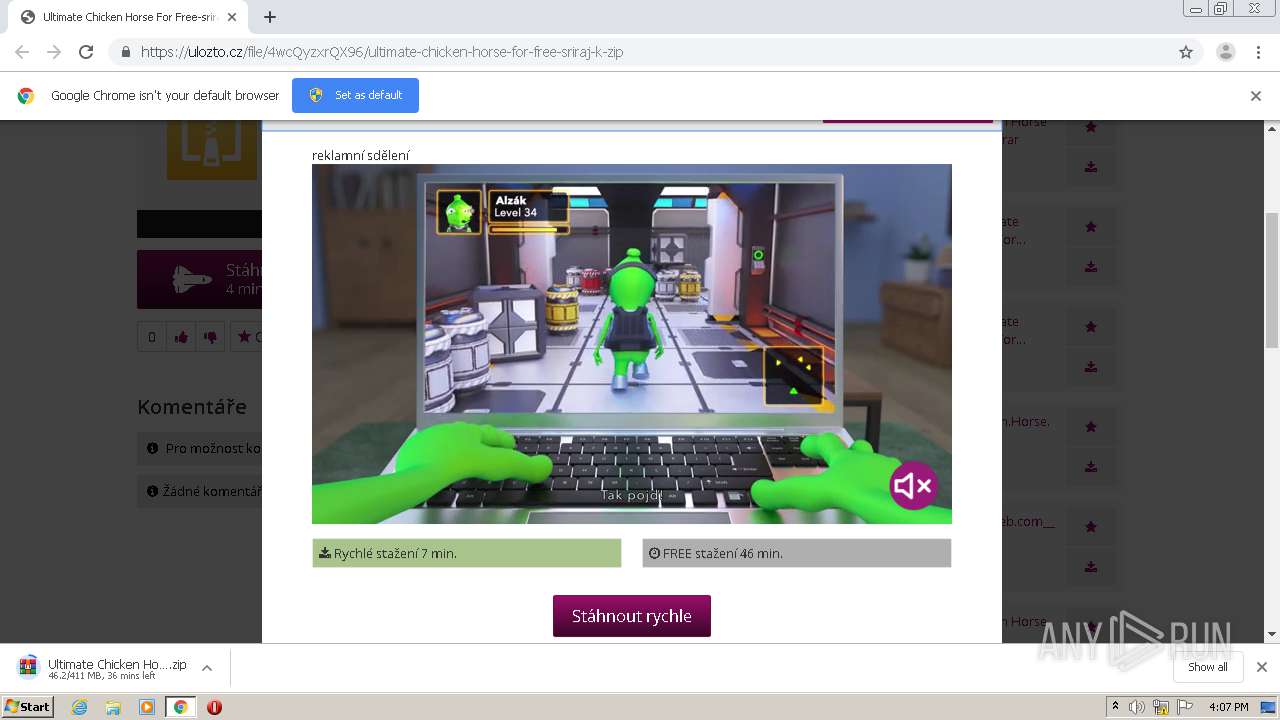Show hidden system tray icons

(1115, 707)
